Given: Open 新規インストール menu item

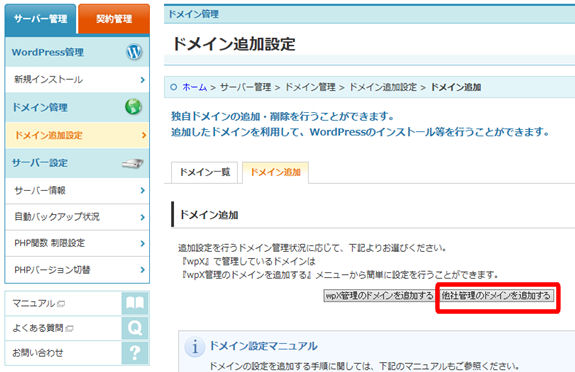Looking at the screenshot, I should [x=77, y=79].
